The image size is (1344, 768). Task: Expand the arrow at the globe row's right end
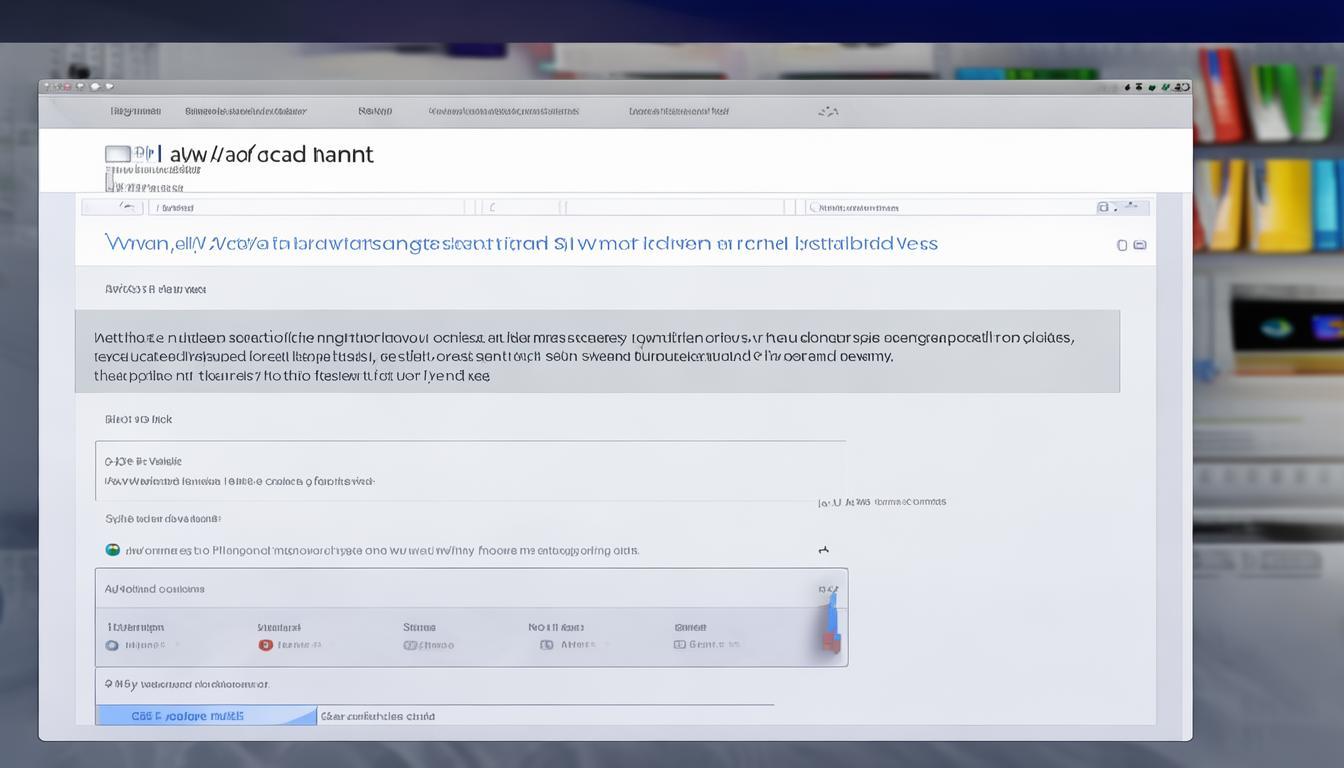(824, 550)
